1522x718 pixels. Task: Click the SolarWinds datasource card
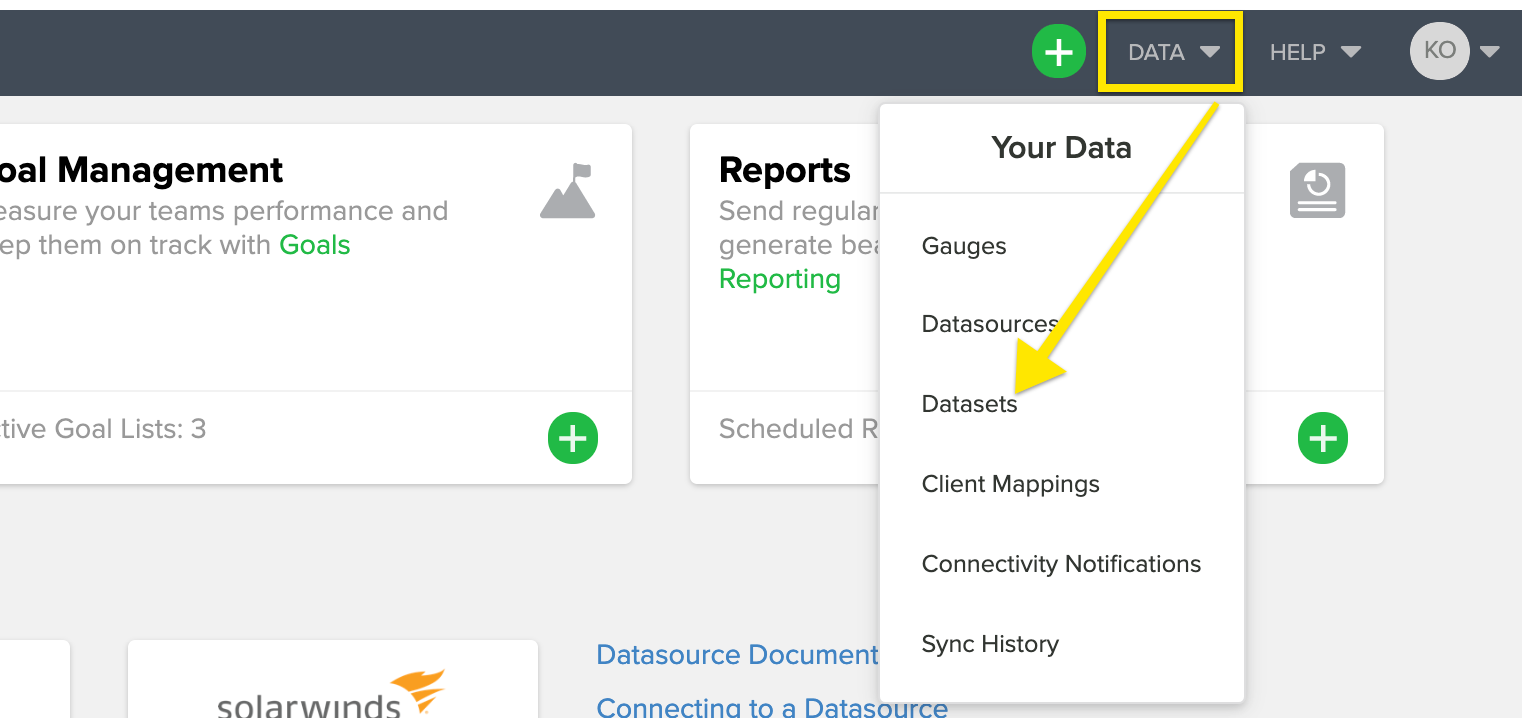coord(333,679)
